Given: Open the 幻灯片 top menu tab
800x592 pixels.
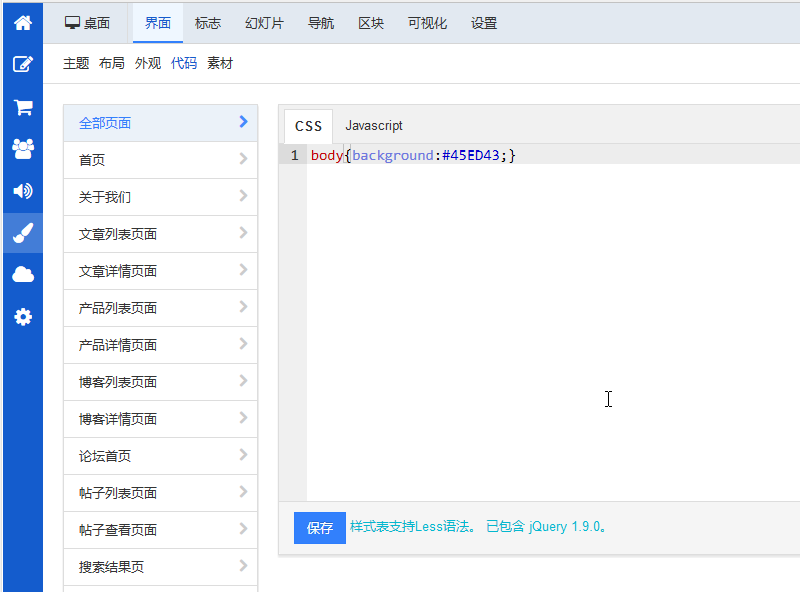Looking at the screenshot, I should (x=264, y=23).
